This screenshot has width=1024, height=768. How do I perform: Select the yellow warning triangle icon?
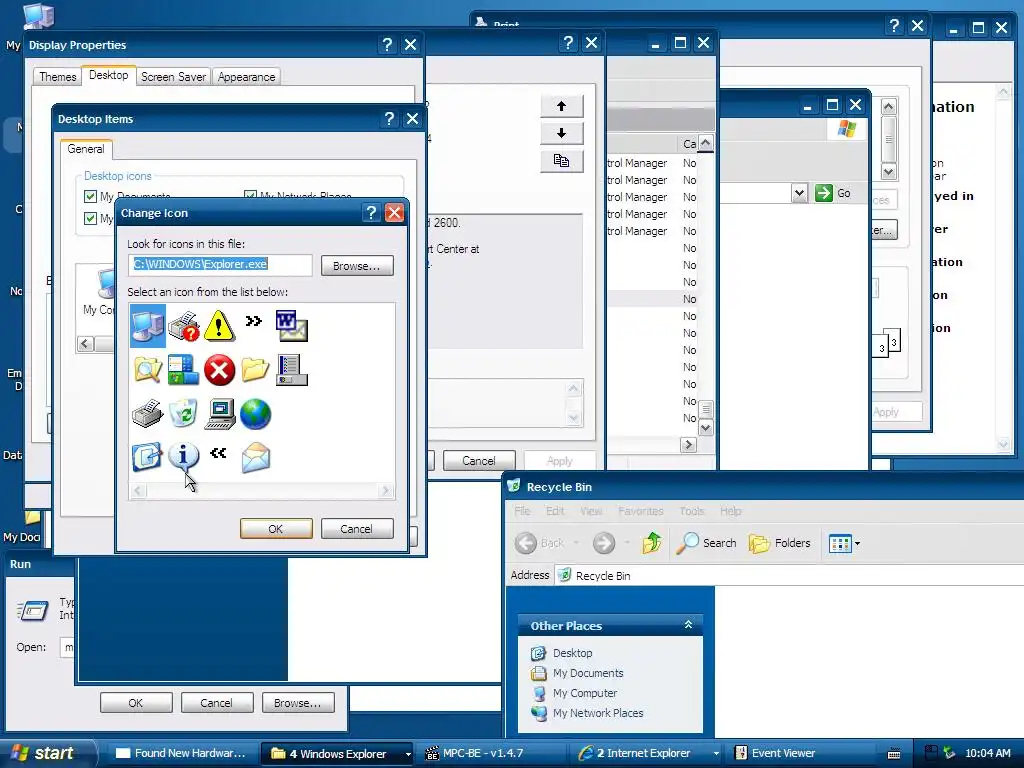(219, 326)
